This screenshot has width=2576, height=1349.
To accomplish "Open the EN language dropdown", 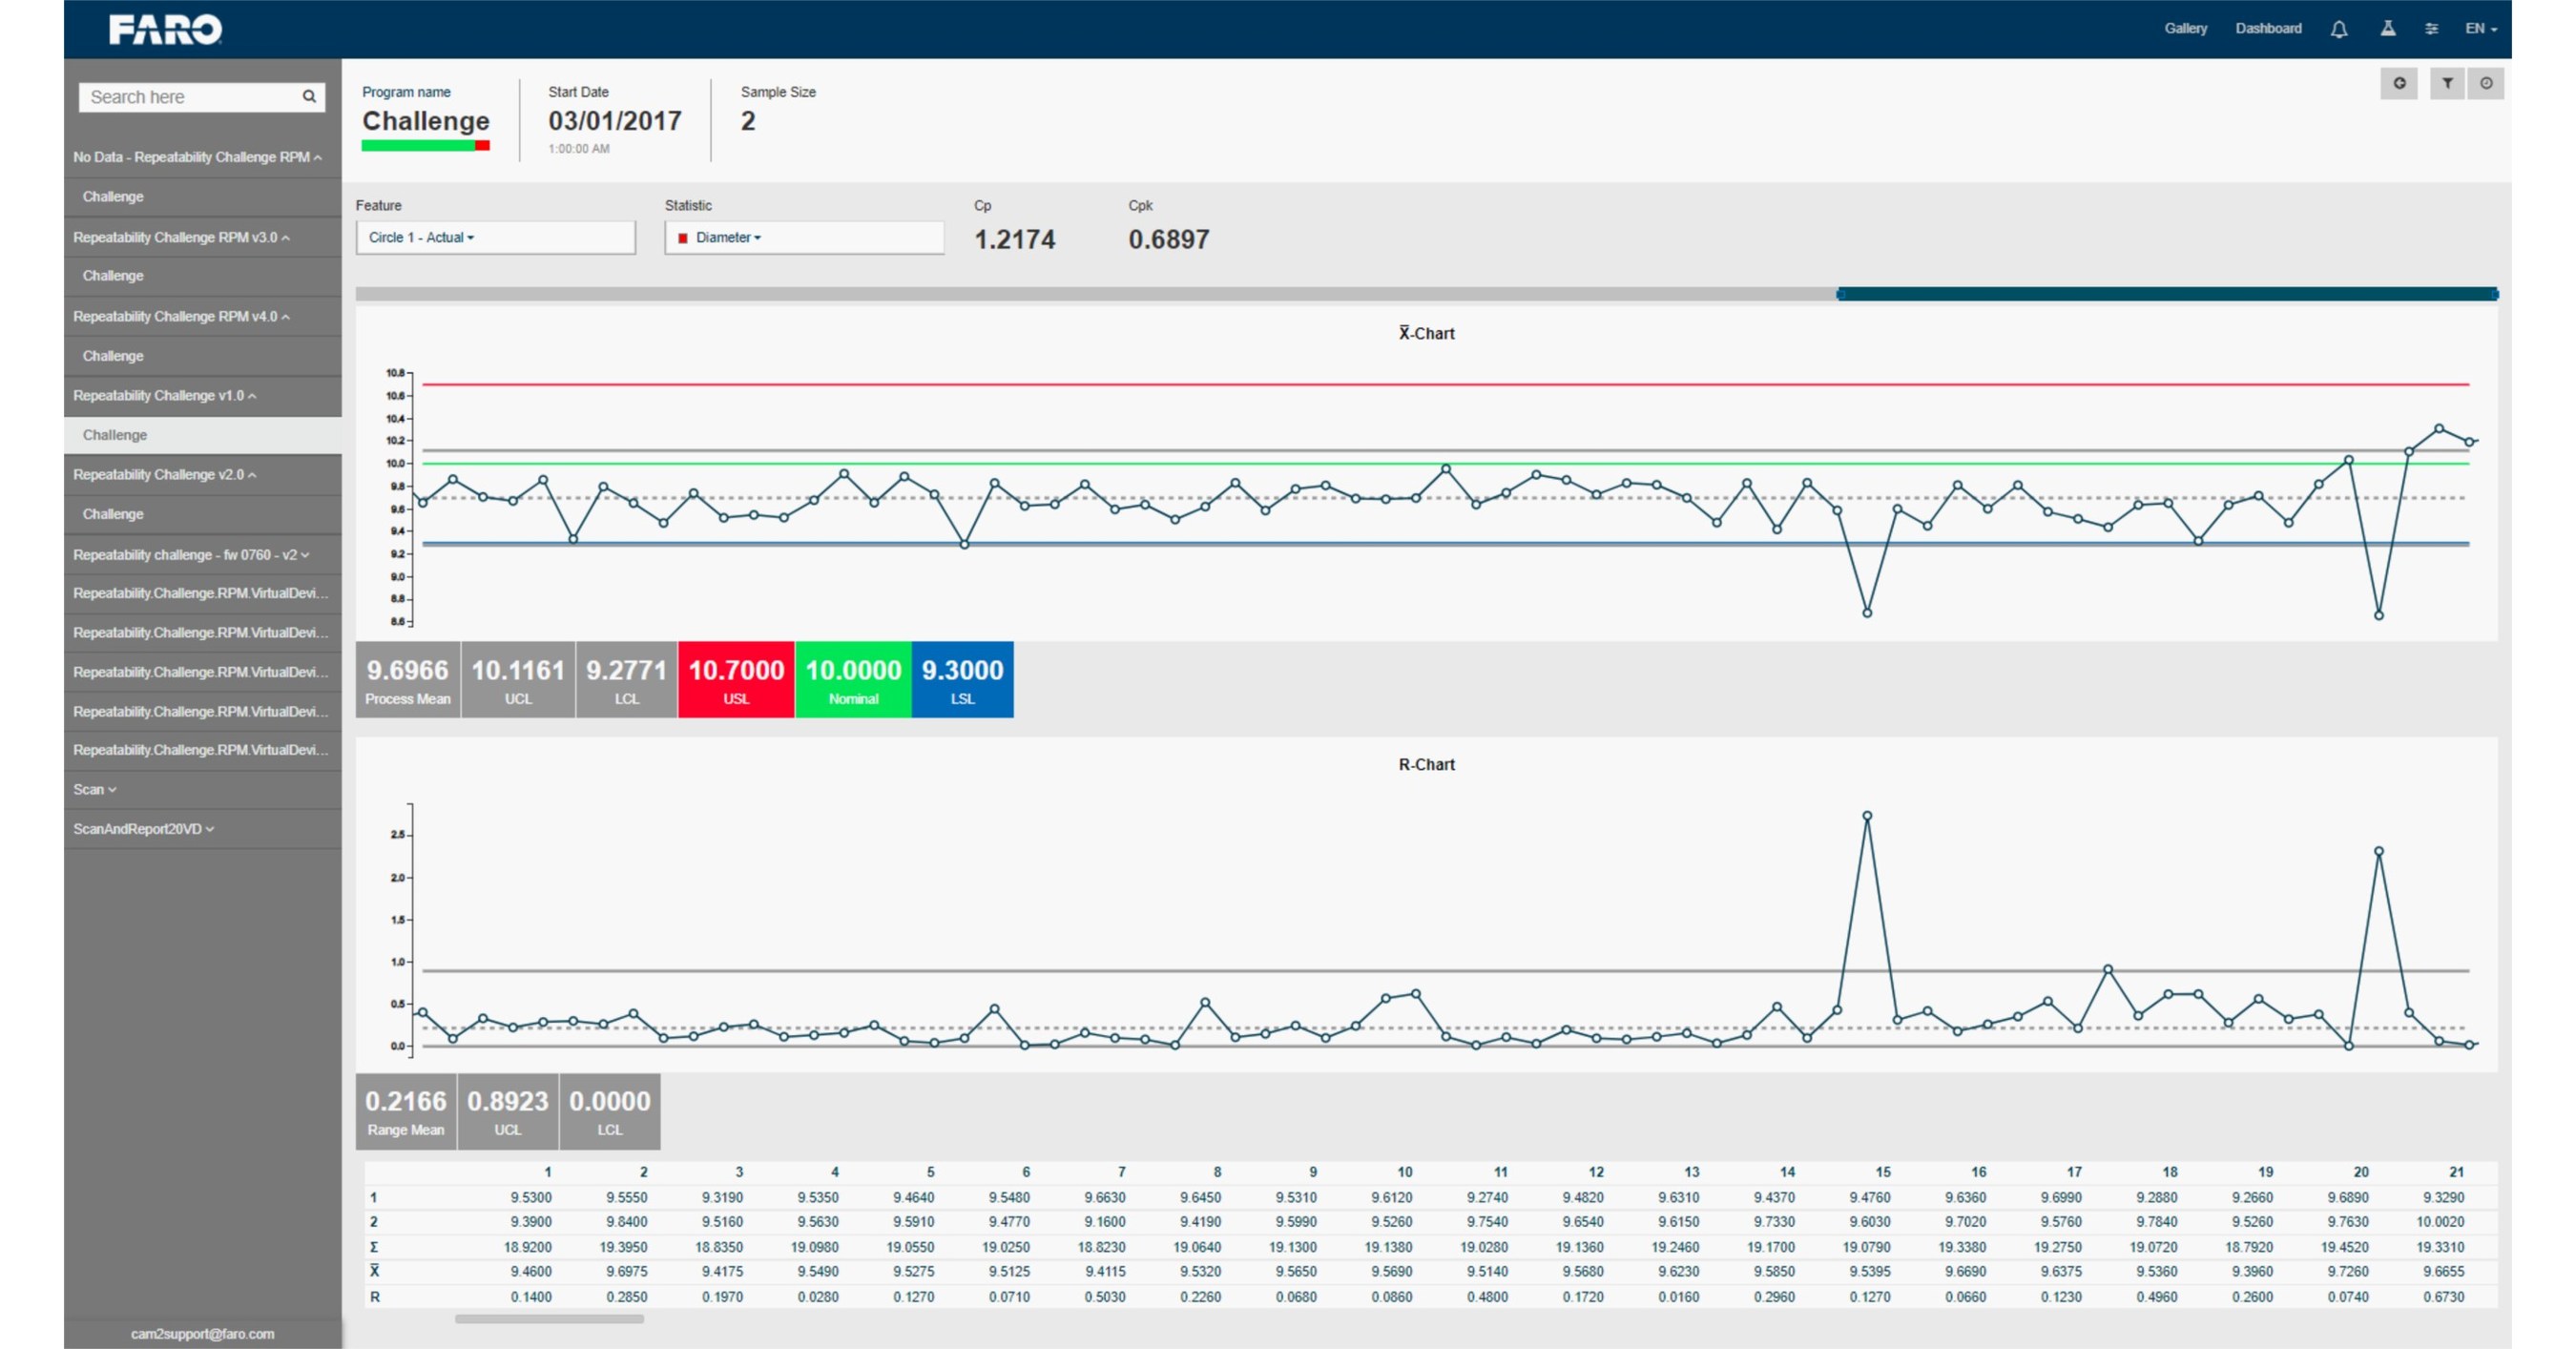I will (x=2481, y=29).
